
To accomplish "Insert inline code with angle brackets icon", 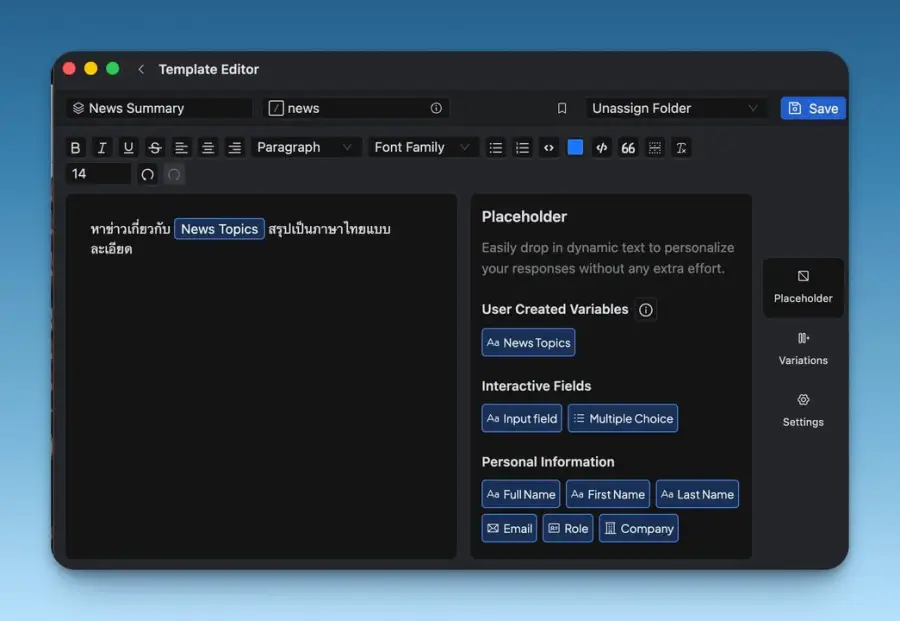I will [x=549, y=148].
